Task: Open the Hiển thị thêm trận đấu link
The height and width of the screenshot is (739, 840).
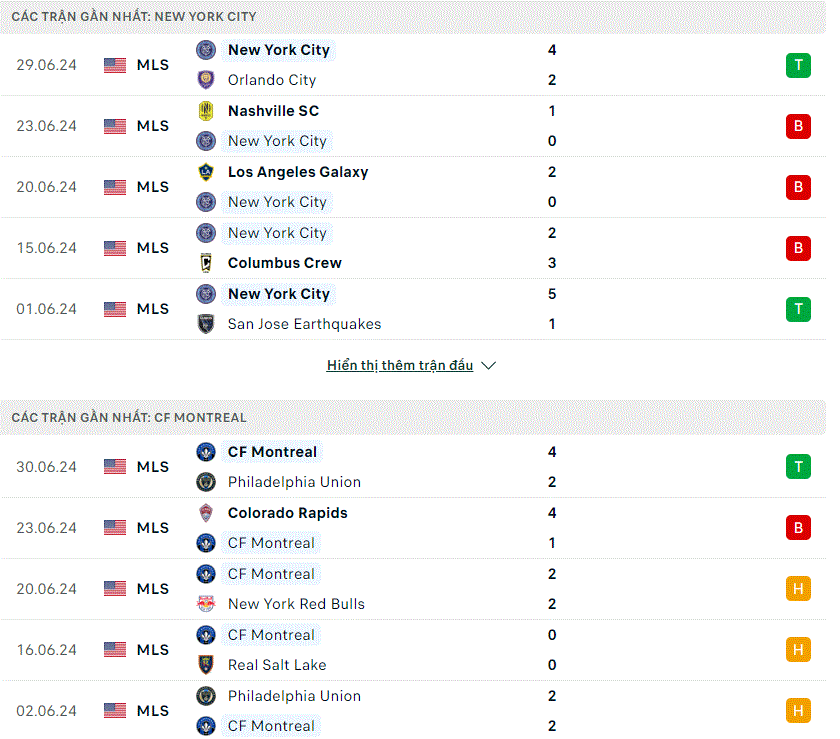Action: pyautogui.click(x=400, y=365)
